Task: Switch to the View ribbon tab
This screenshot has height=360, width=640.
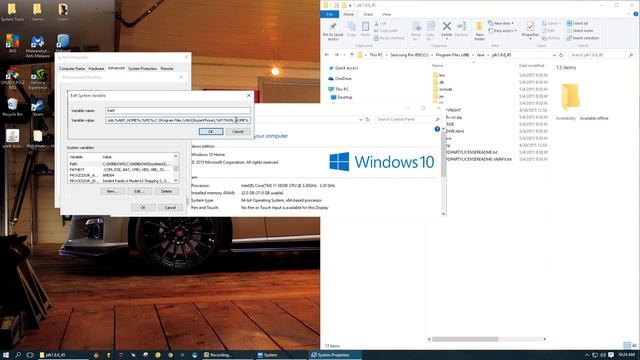Action: (387, 14)
